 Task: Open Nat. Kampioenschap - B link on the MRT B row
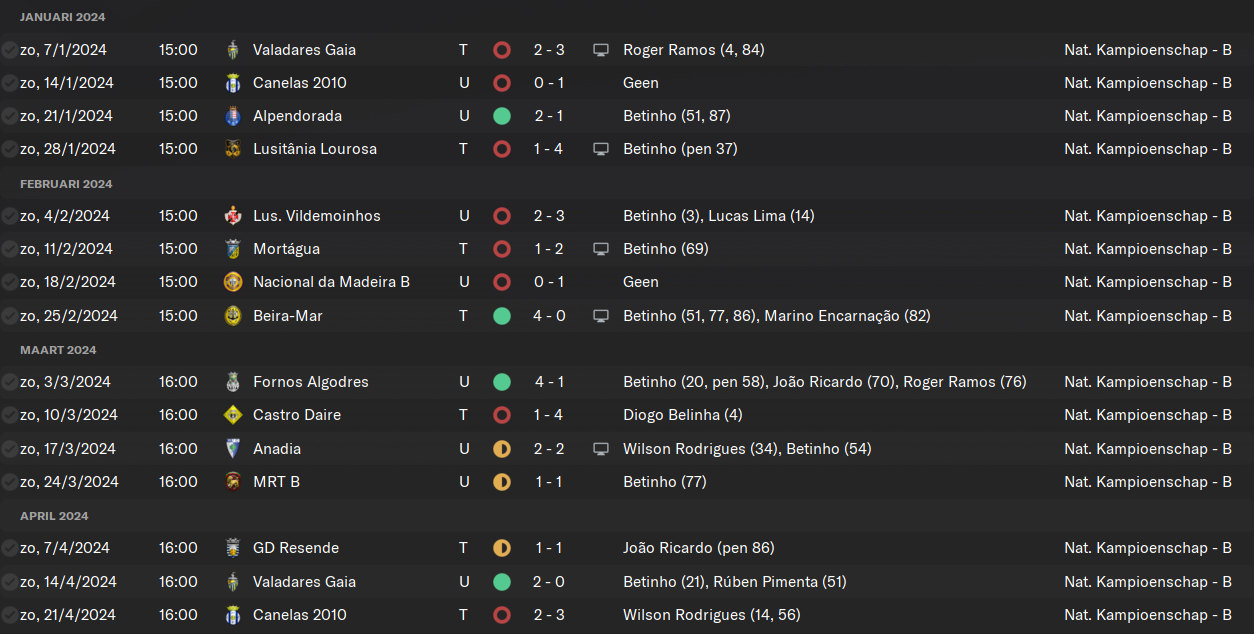click(1148, 482)
